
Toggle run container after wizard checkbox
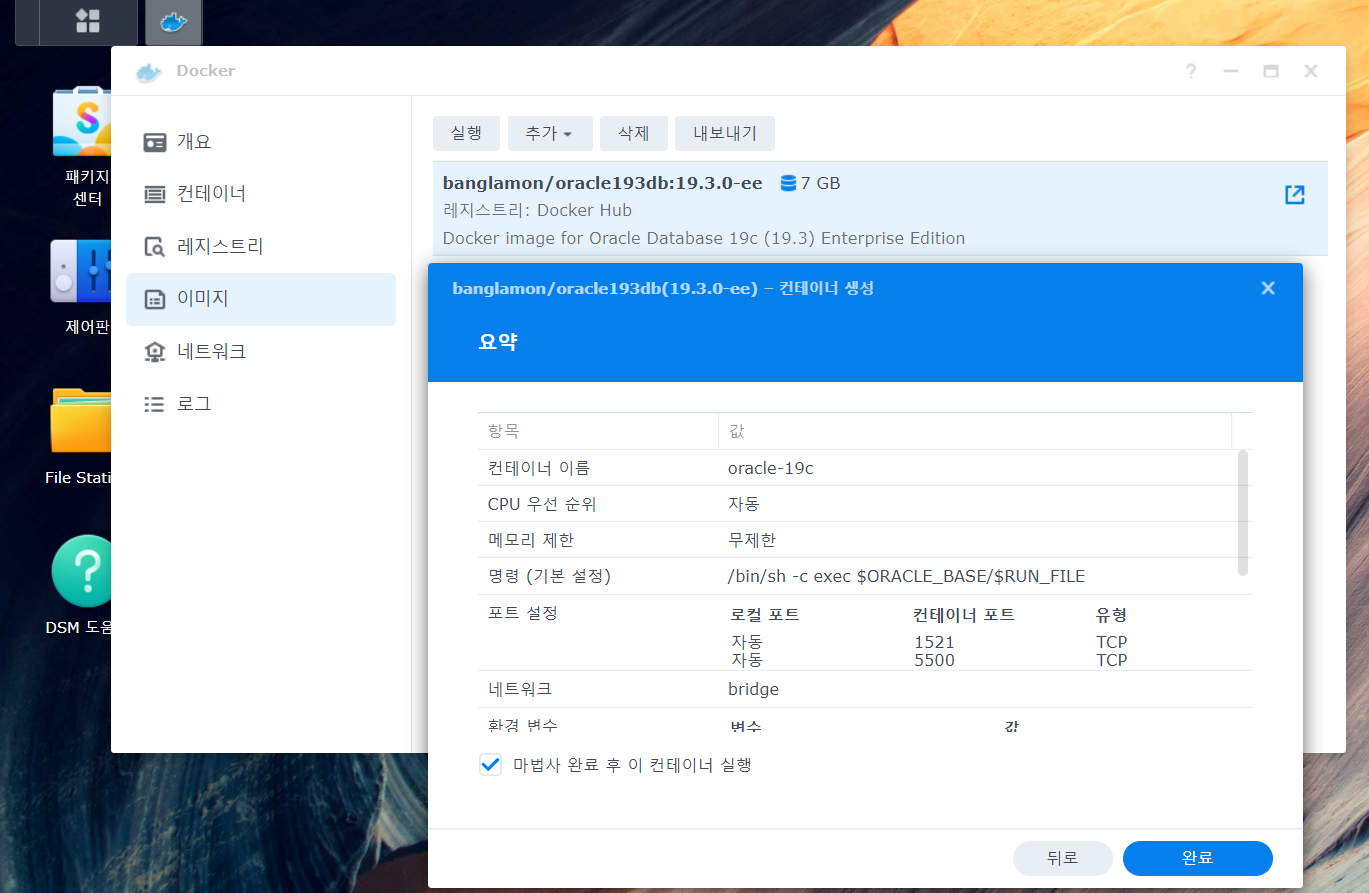tap(490, 765)
